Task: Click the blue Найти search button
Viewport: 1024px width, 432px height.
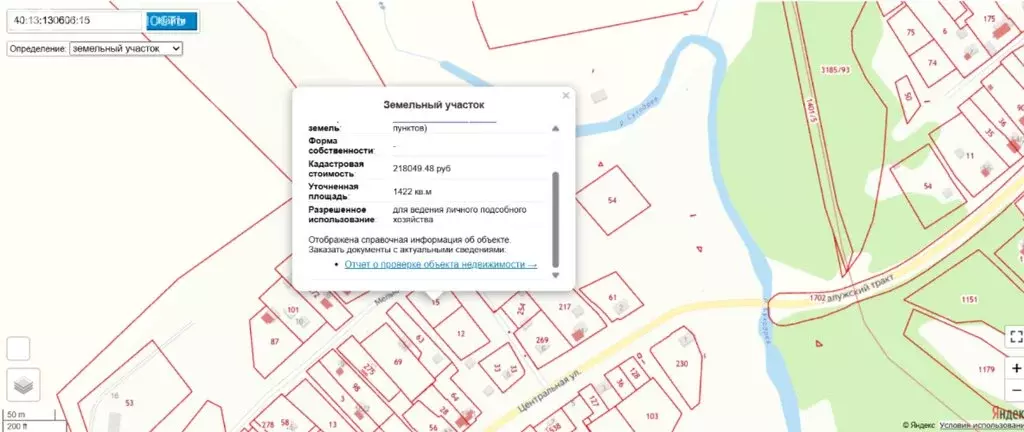Action: pyautogui.click(x=171, y=20)
